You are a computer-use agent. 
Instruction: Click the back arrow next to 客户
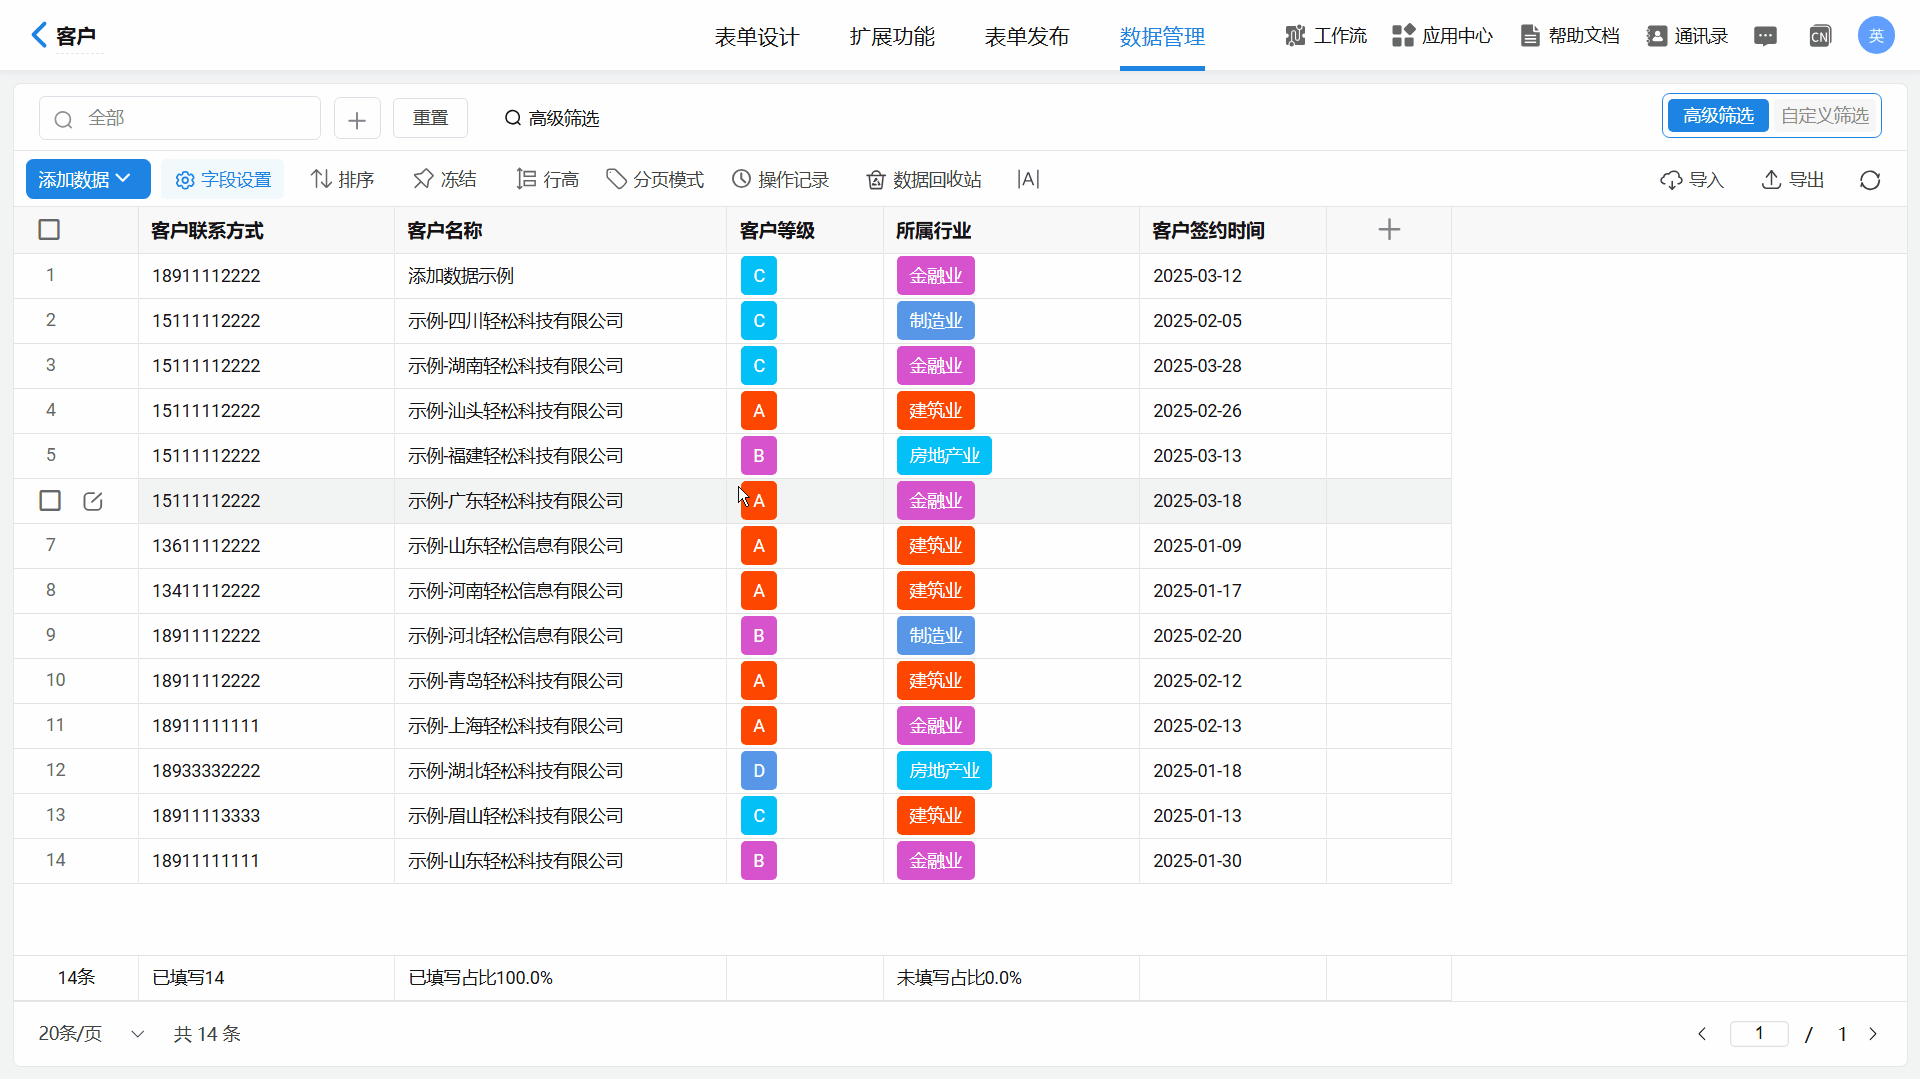click(x=39, y=36)
